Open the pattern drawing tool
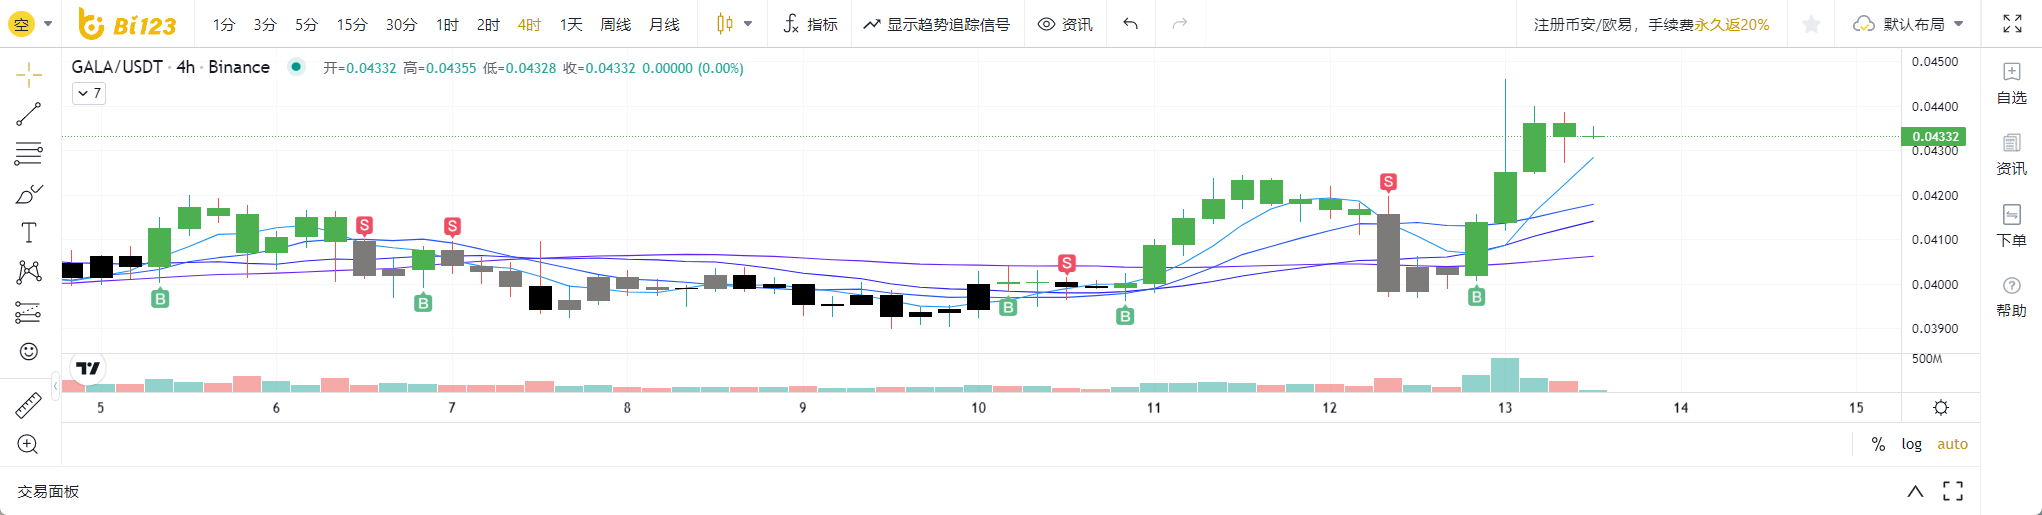Screen dimensions: 2042x515 tap(29, 272)
